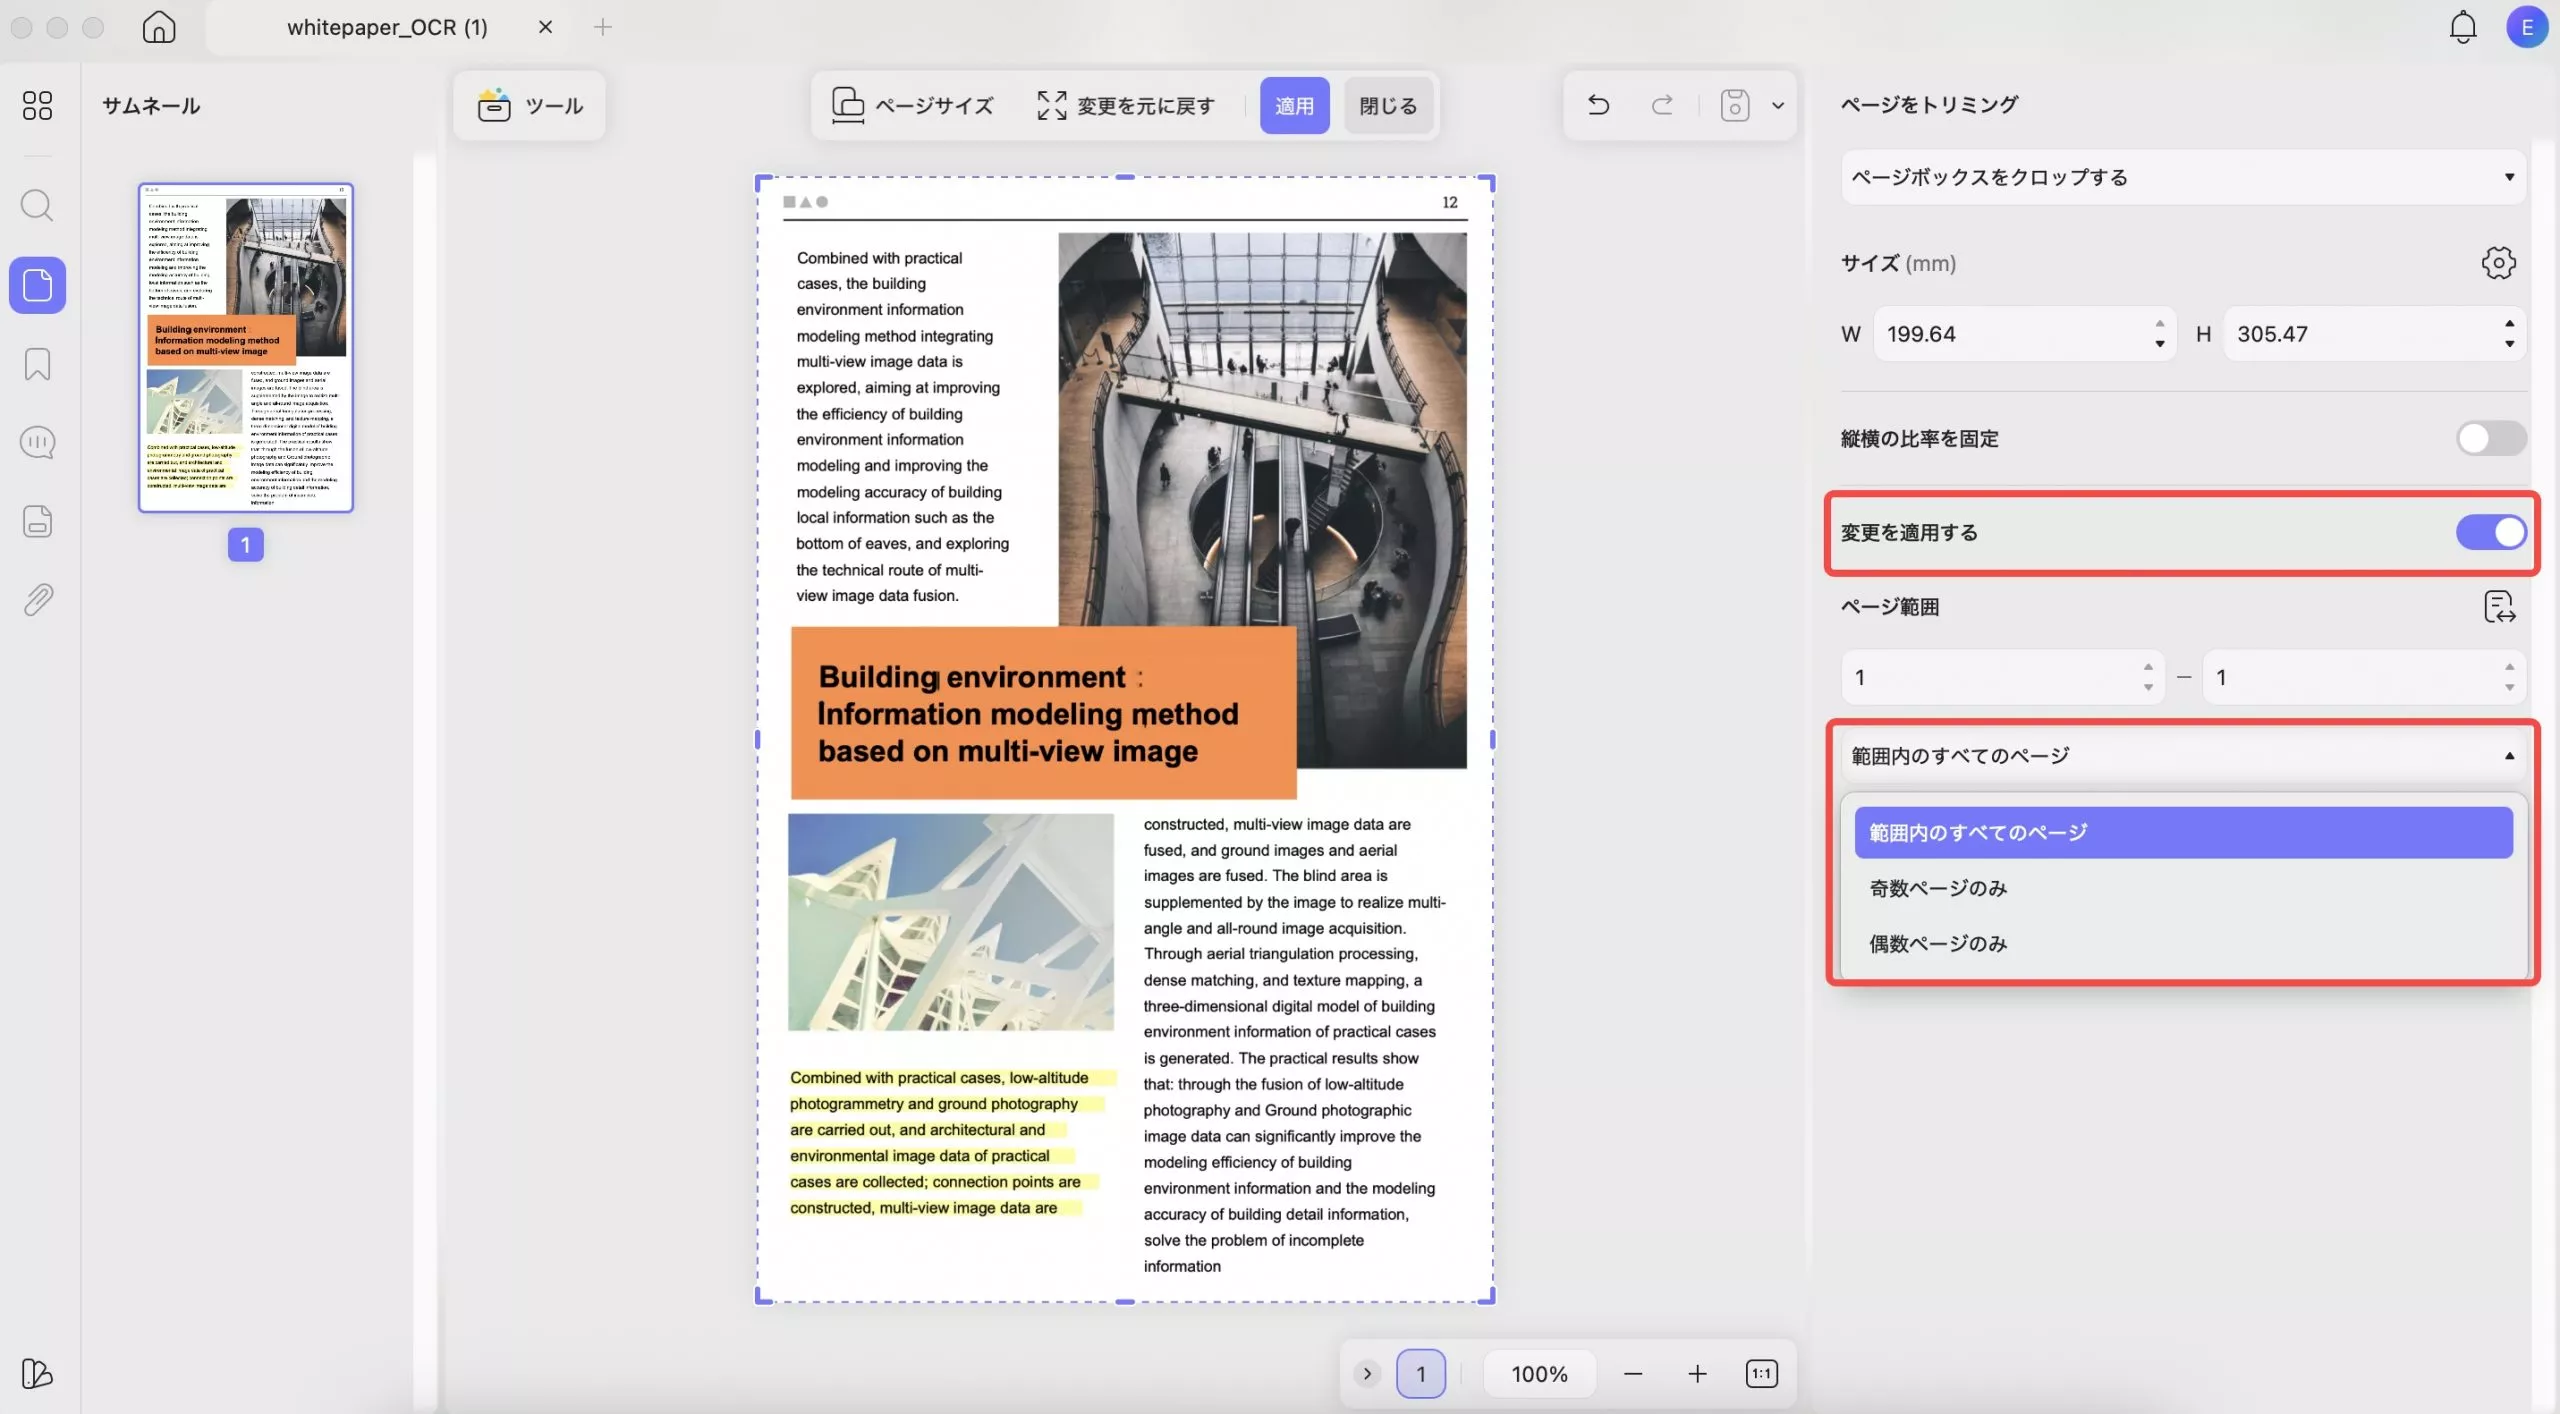The height and width of the screenshot is (1414, 2560).
Task: Open the grid view icon at sidebar top
Action: (x=37, y=105)
